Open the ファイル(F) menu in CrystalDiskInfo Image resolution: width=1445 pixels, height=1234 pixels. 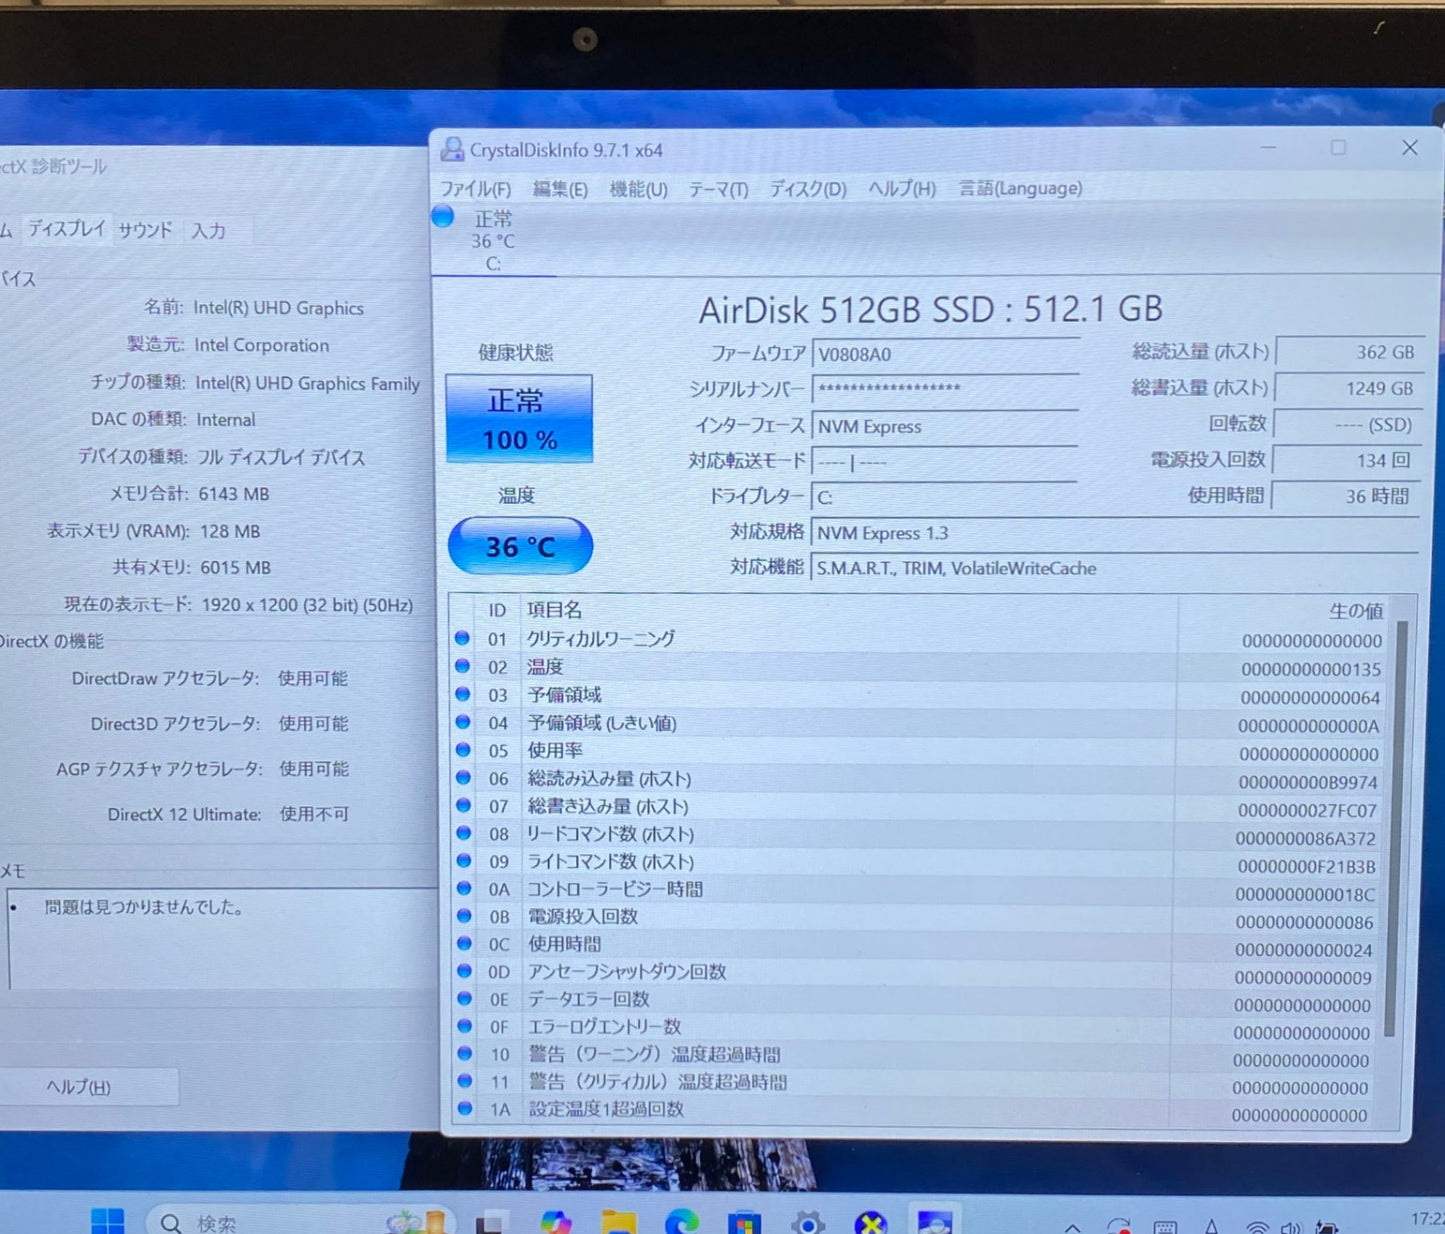(x=476, y=188)
